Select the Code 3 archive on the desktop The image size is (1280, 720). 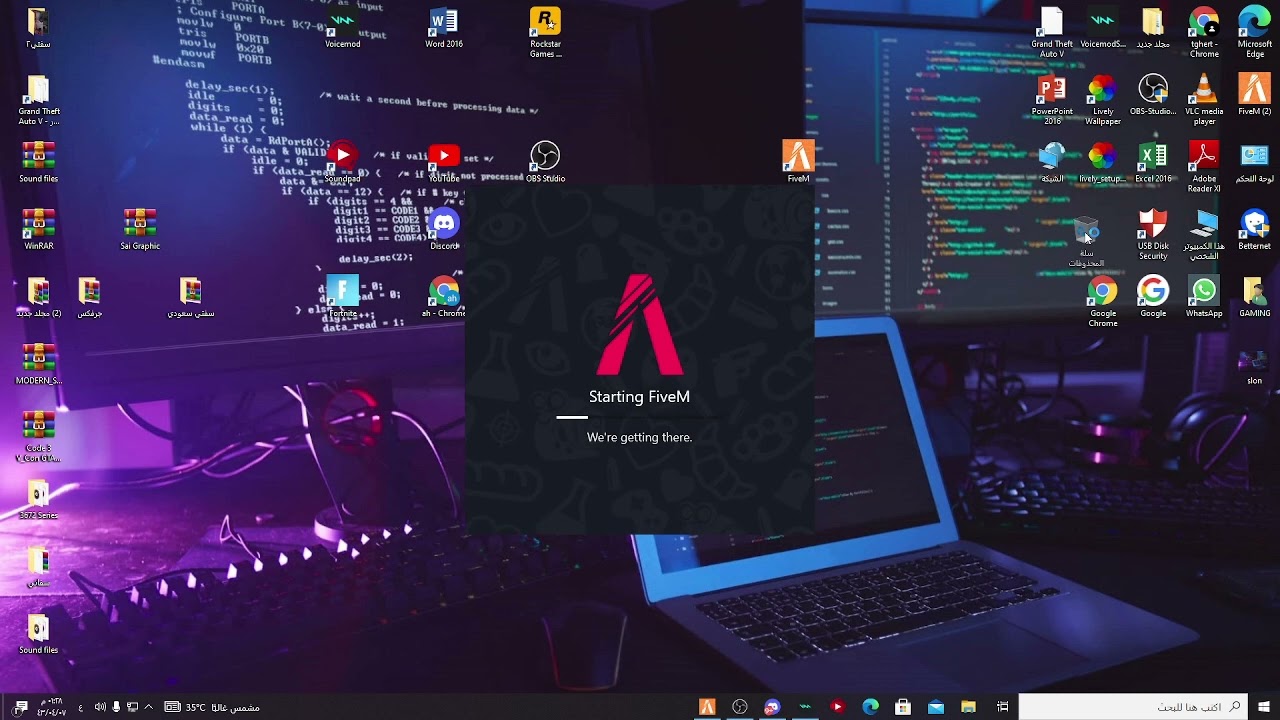pos(38,437)
